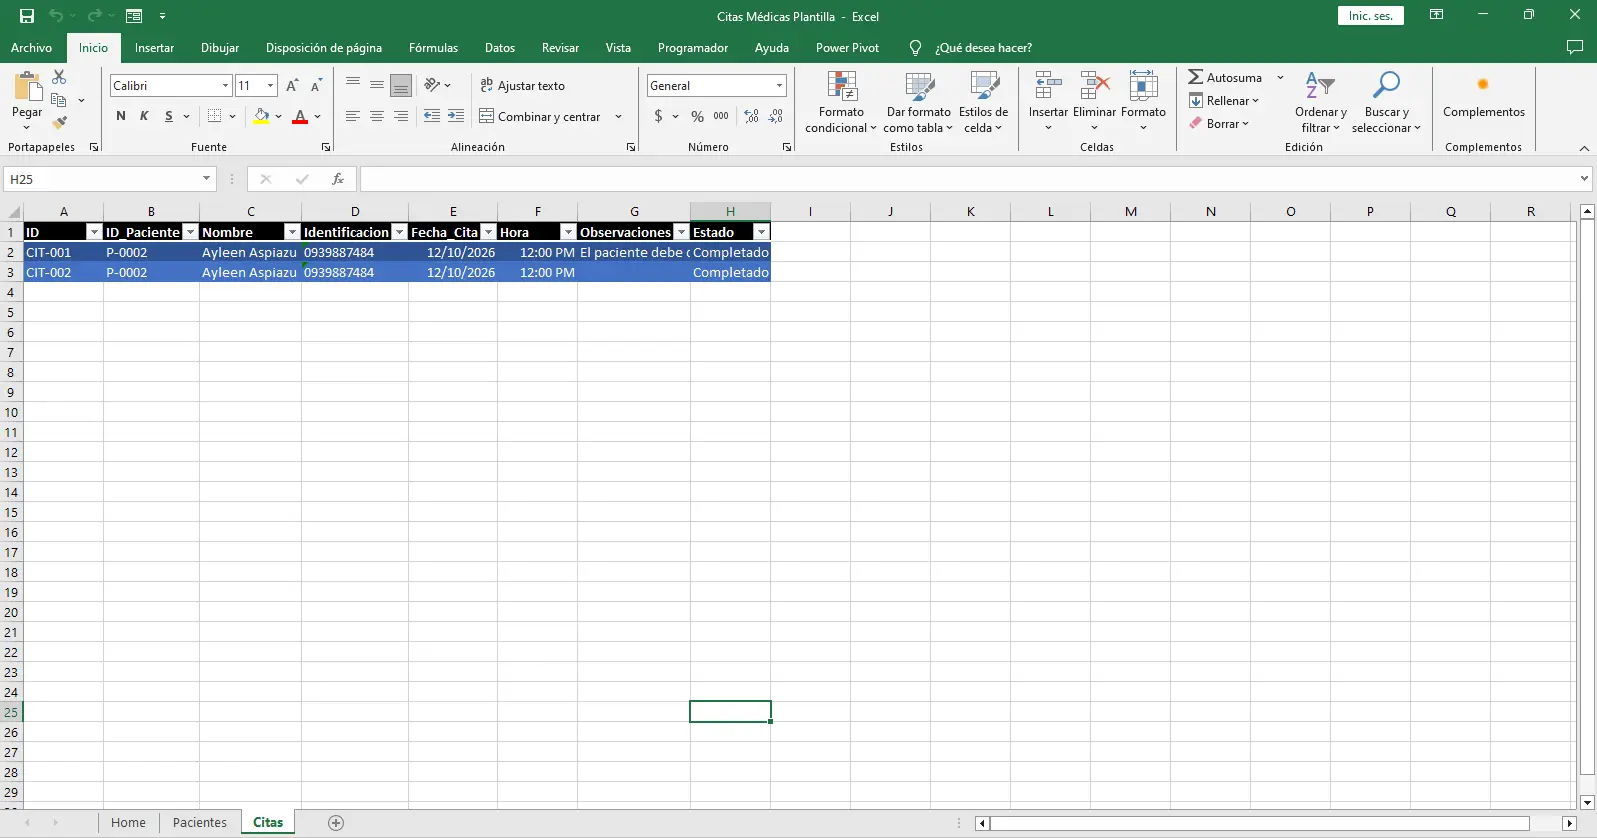Open Formato cells menu in Celdas group

coord(1143,102)
